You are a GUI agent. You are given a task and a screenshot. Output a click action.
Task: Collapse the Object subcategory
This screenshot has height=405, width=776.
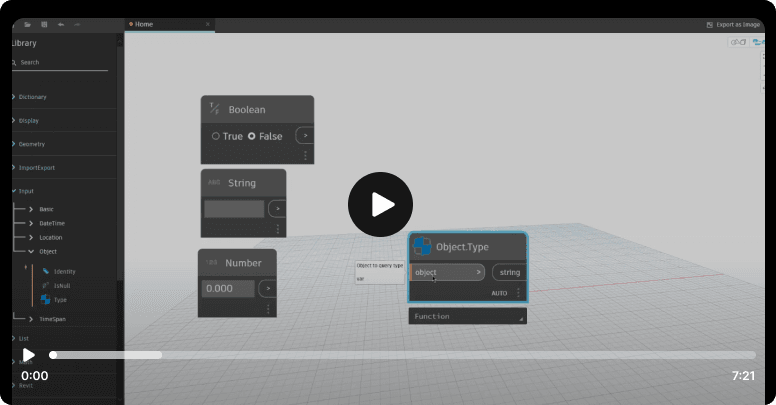pyautogui.click(x=43, y=252)
